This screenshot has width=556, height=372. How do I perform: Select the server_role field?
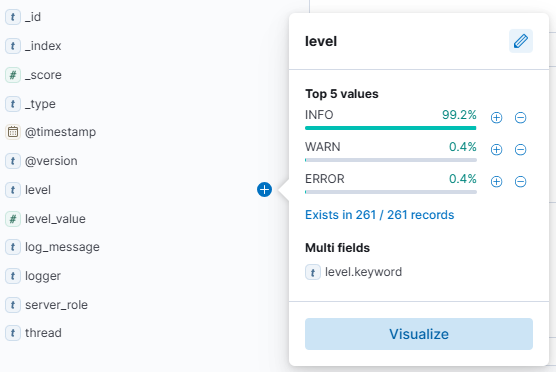pyautogui.click(x=56, y=305)
